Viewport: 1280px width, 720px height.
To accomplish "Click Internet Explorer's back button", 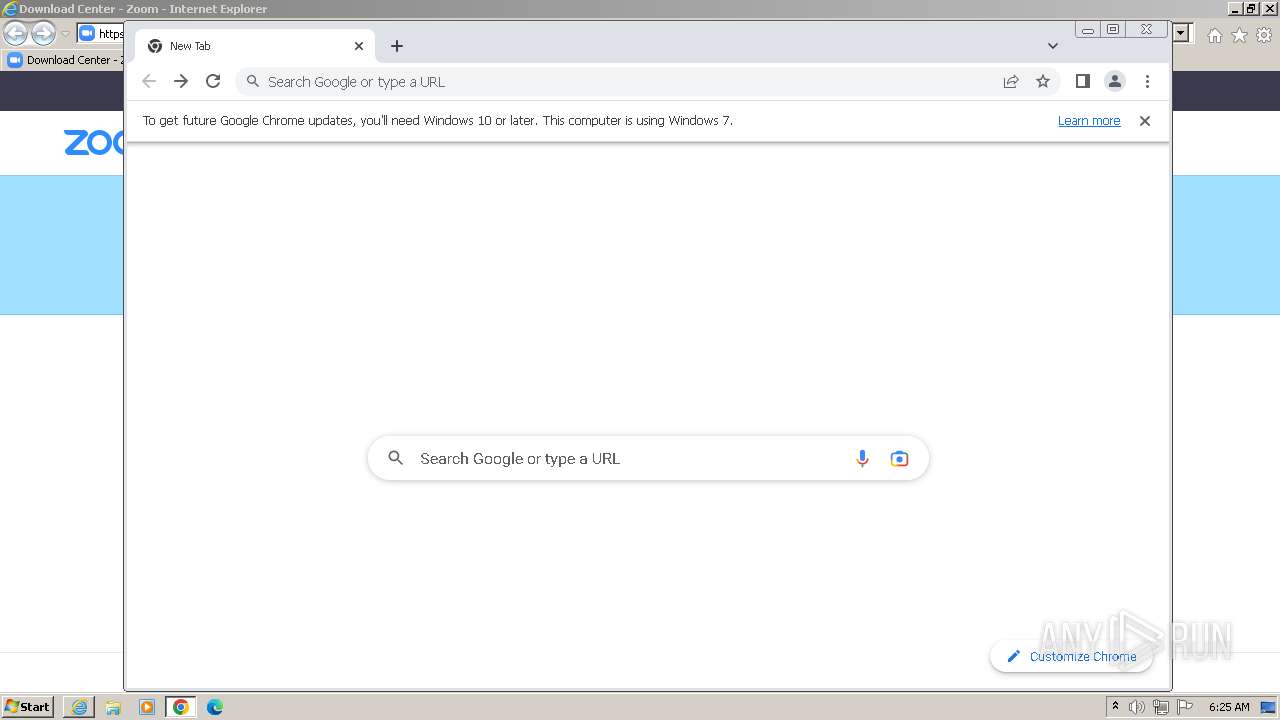I will pos(15,34).
